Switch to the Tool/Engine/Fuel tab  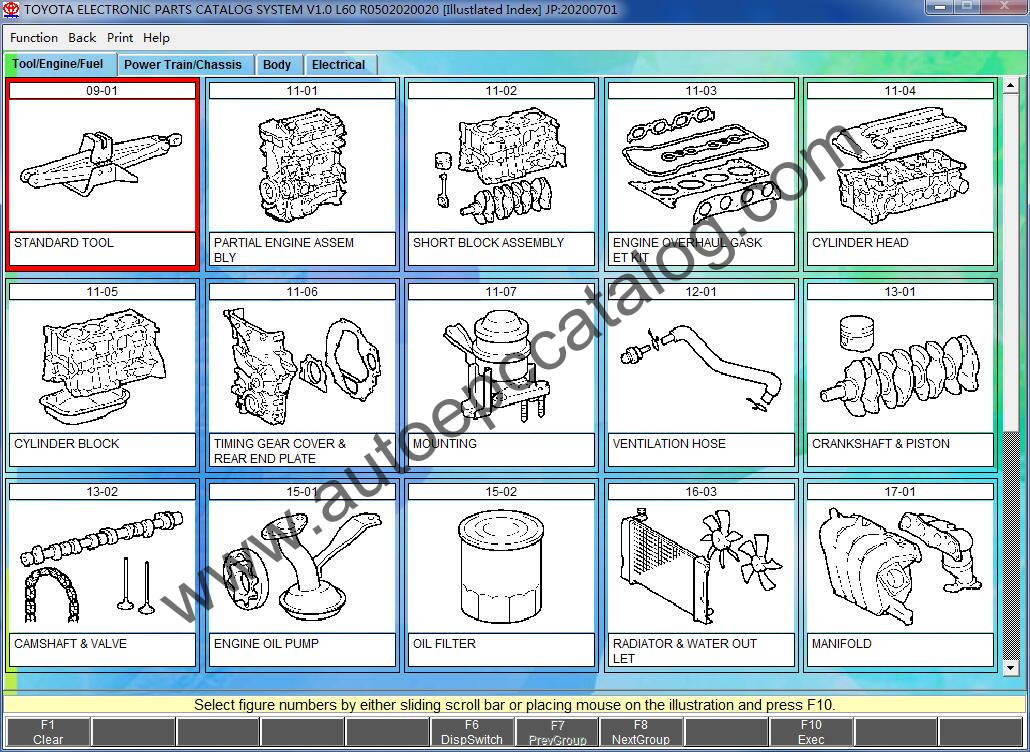pos(59,64)
